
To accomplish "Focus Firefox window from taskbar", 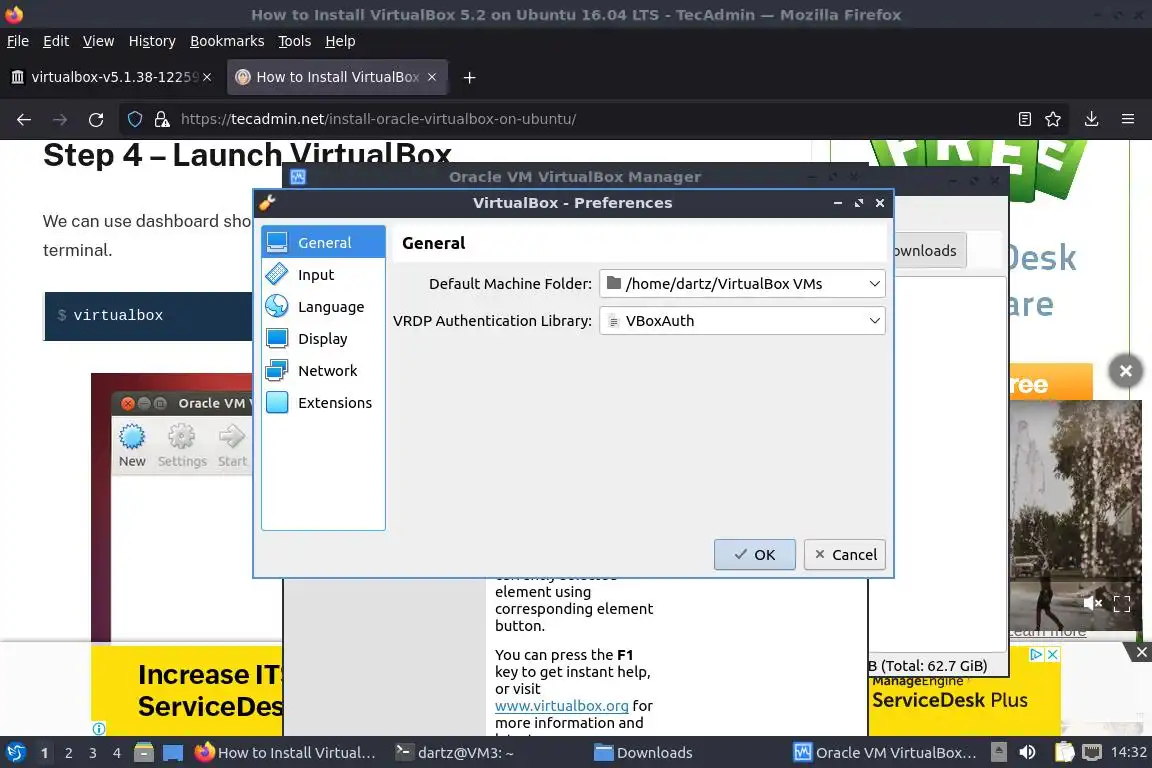I will pos(287,753).
